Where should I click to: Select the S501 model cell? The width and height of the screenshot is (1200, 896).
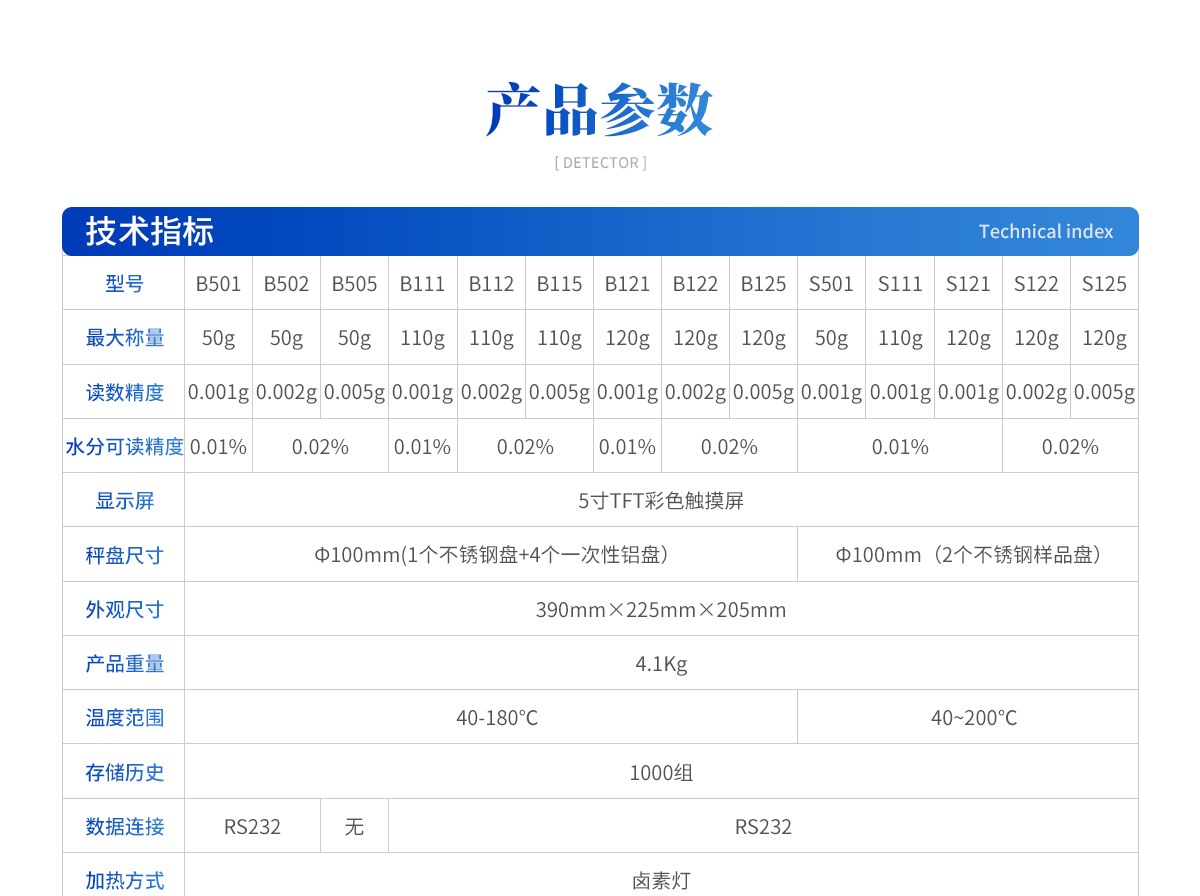[x=831, y=284]
